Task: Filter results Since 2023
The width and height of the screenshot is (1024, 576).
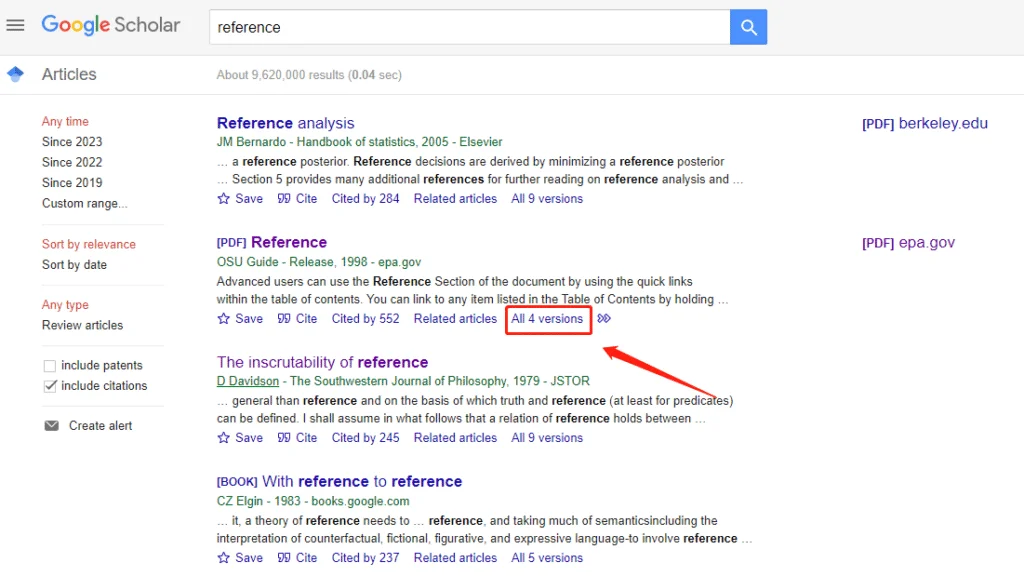Action: click(72, 142)
